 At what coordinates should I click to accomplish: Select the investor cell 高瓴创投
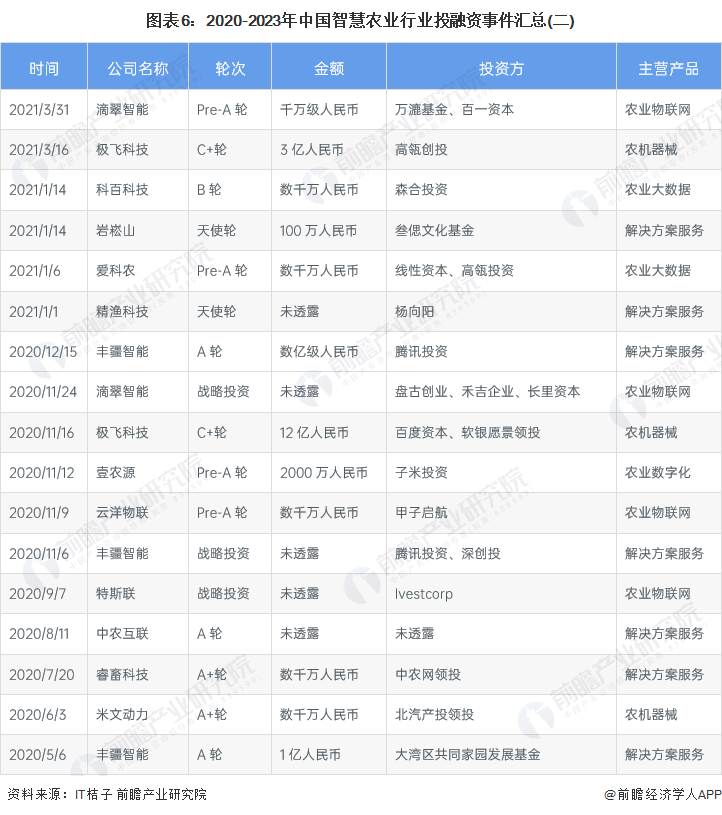click(x=421, y=150)
